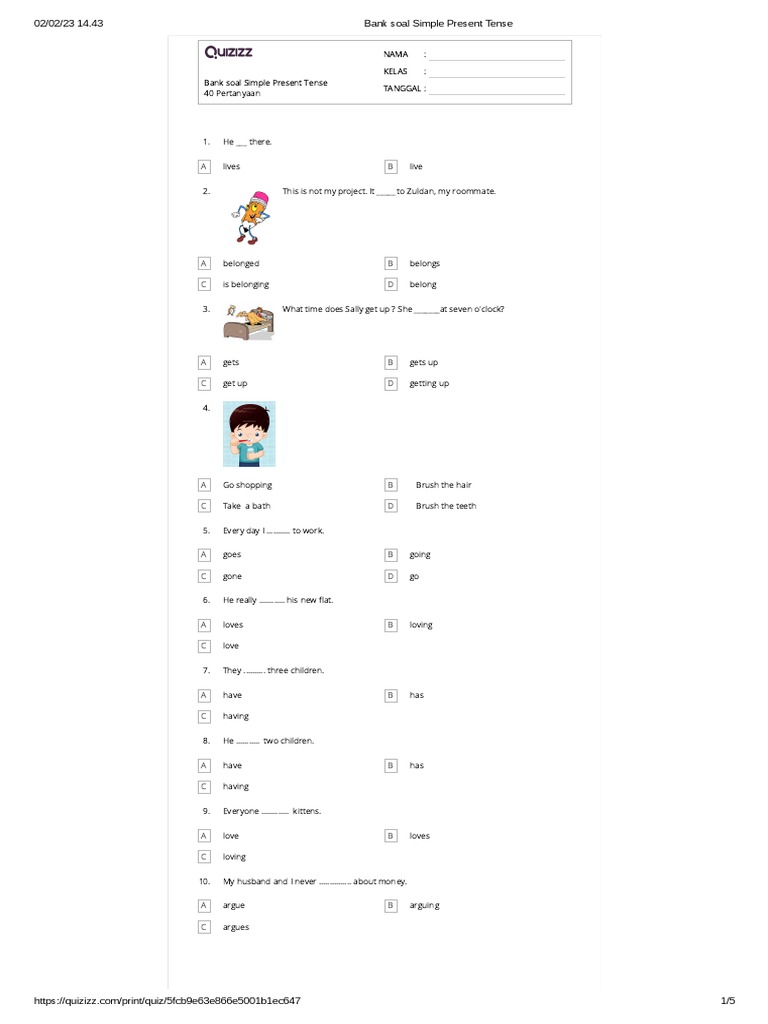Click the TANGGAL input line
The width and height of the screenshot is (768, 1024).
[496, 89]
